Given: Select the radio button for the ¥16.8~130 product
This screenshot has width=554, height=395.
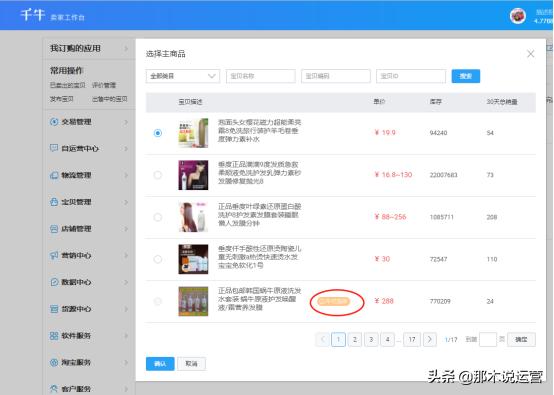Looking at the screenshot, I should point(158,175).
